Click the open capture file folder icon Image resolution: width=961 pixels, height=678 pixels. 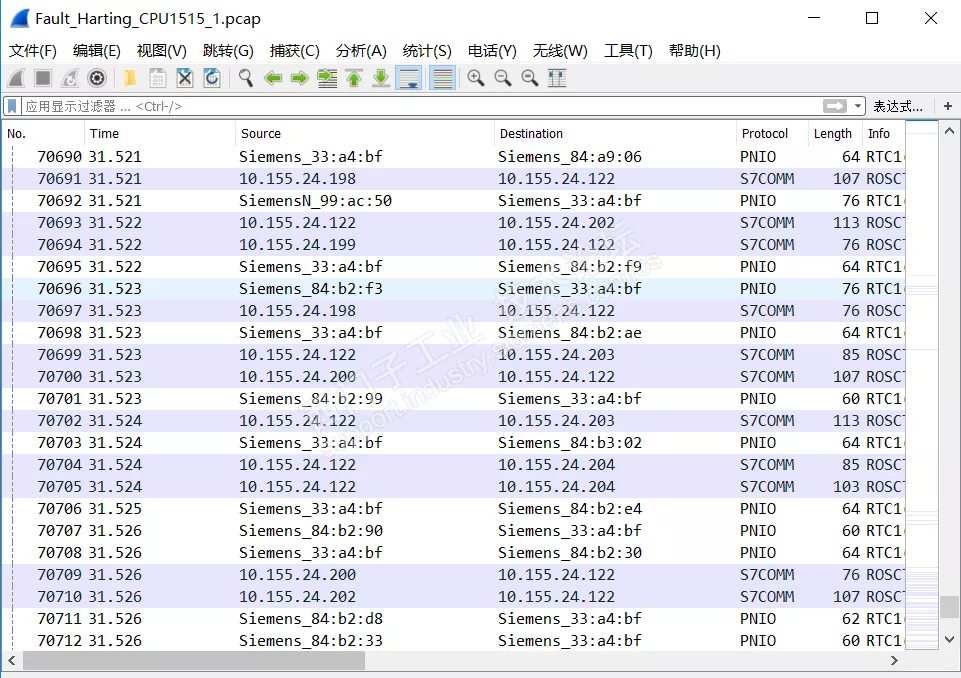[130, 78]
